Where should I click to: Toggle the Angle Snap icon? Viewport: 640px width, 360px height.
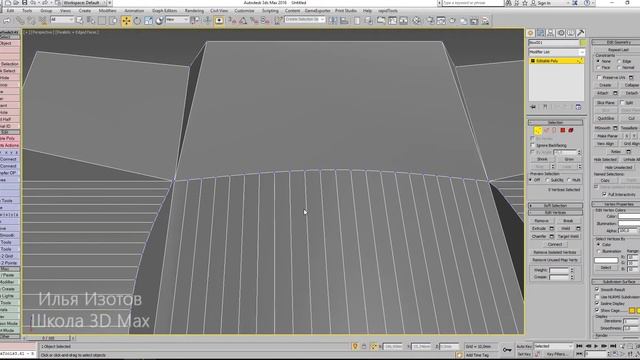243,20
